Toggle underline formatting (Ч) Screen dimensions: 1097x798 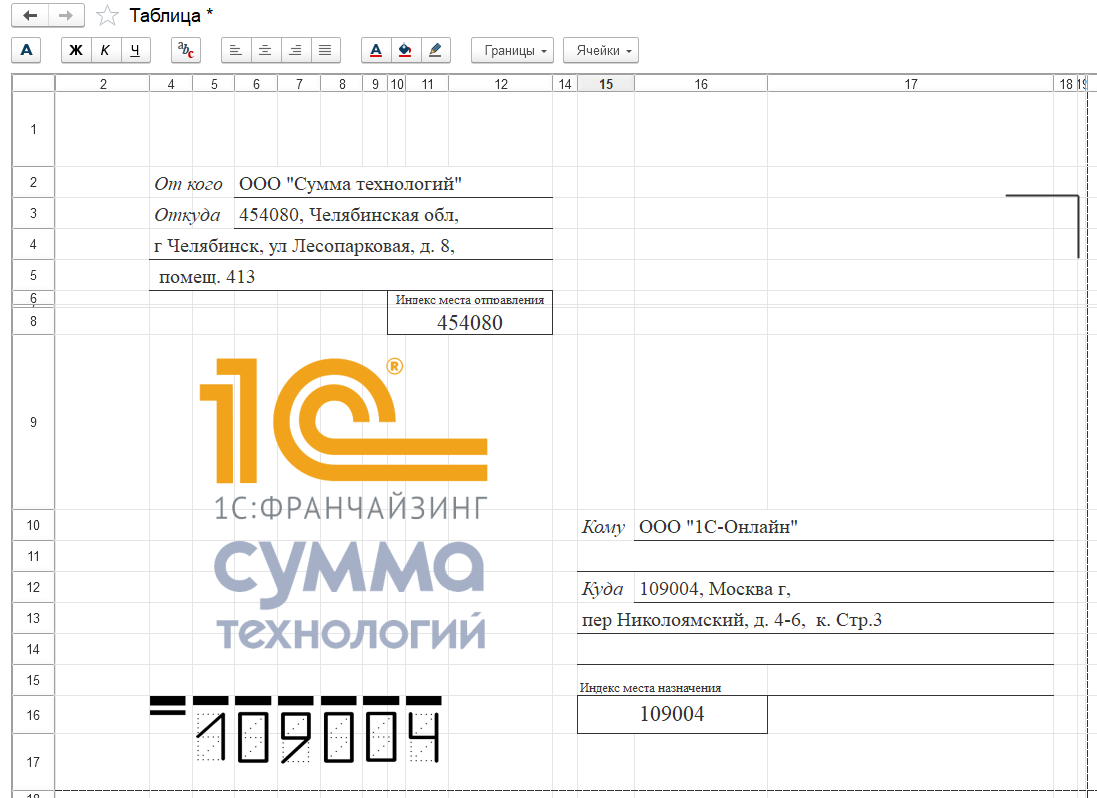(x=135, y=50)
